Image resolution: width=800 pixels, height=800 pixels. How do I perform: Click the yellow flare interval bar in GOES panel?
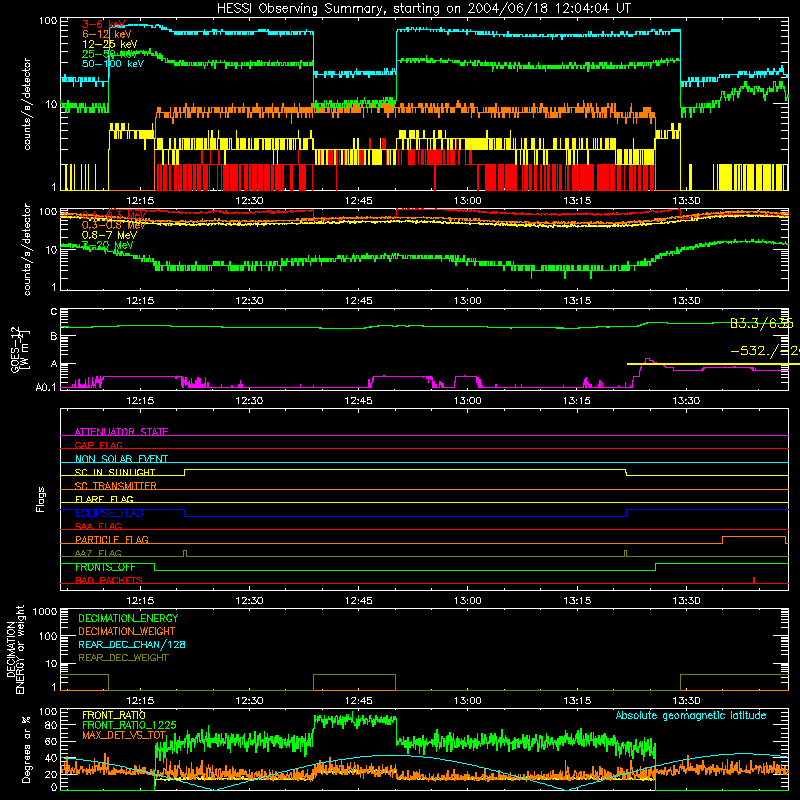(713, 364)
